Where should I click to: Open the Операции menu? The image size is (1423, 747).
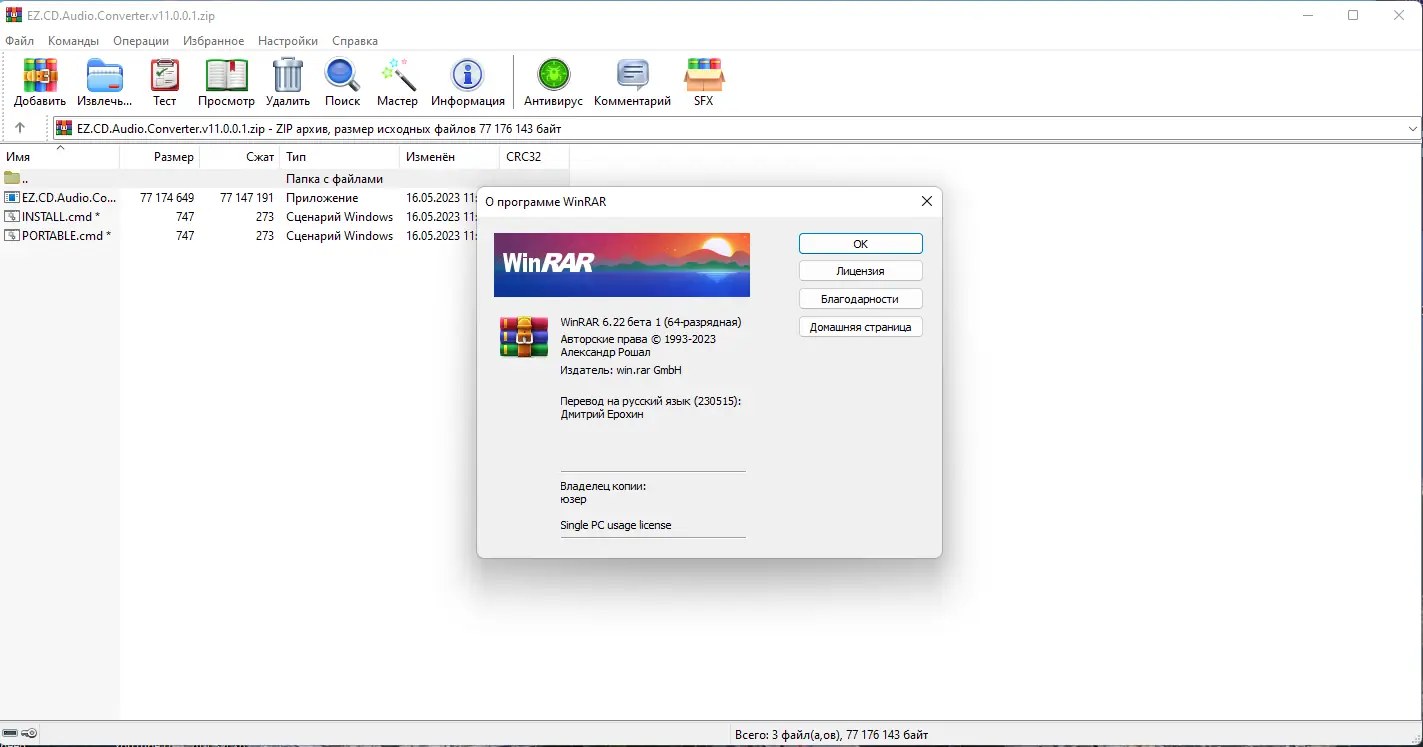pos(141,41)
